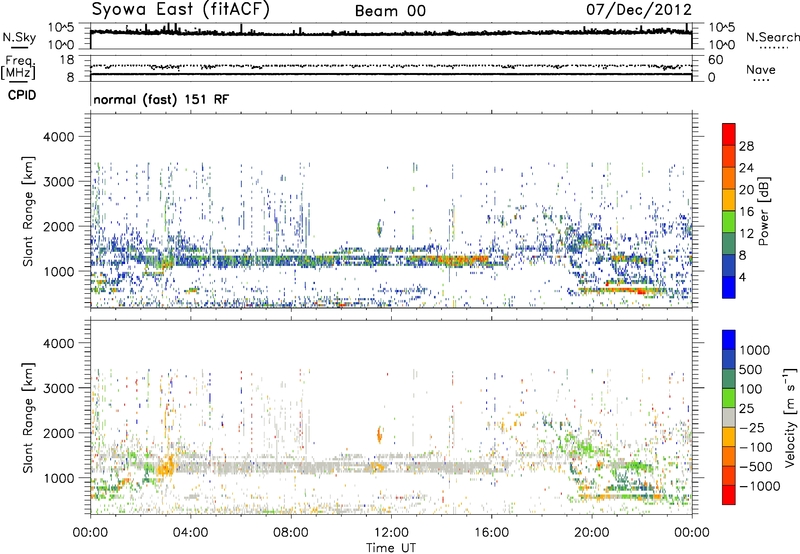Click the date '07/Dec/2012'
800x554 pixels.
[639, 10]
